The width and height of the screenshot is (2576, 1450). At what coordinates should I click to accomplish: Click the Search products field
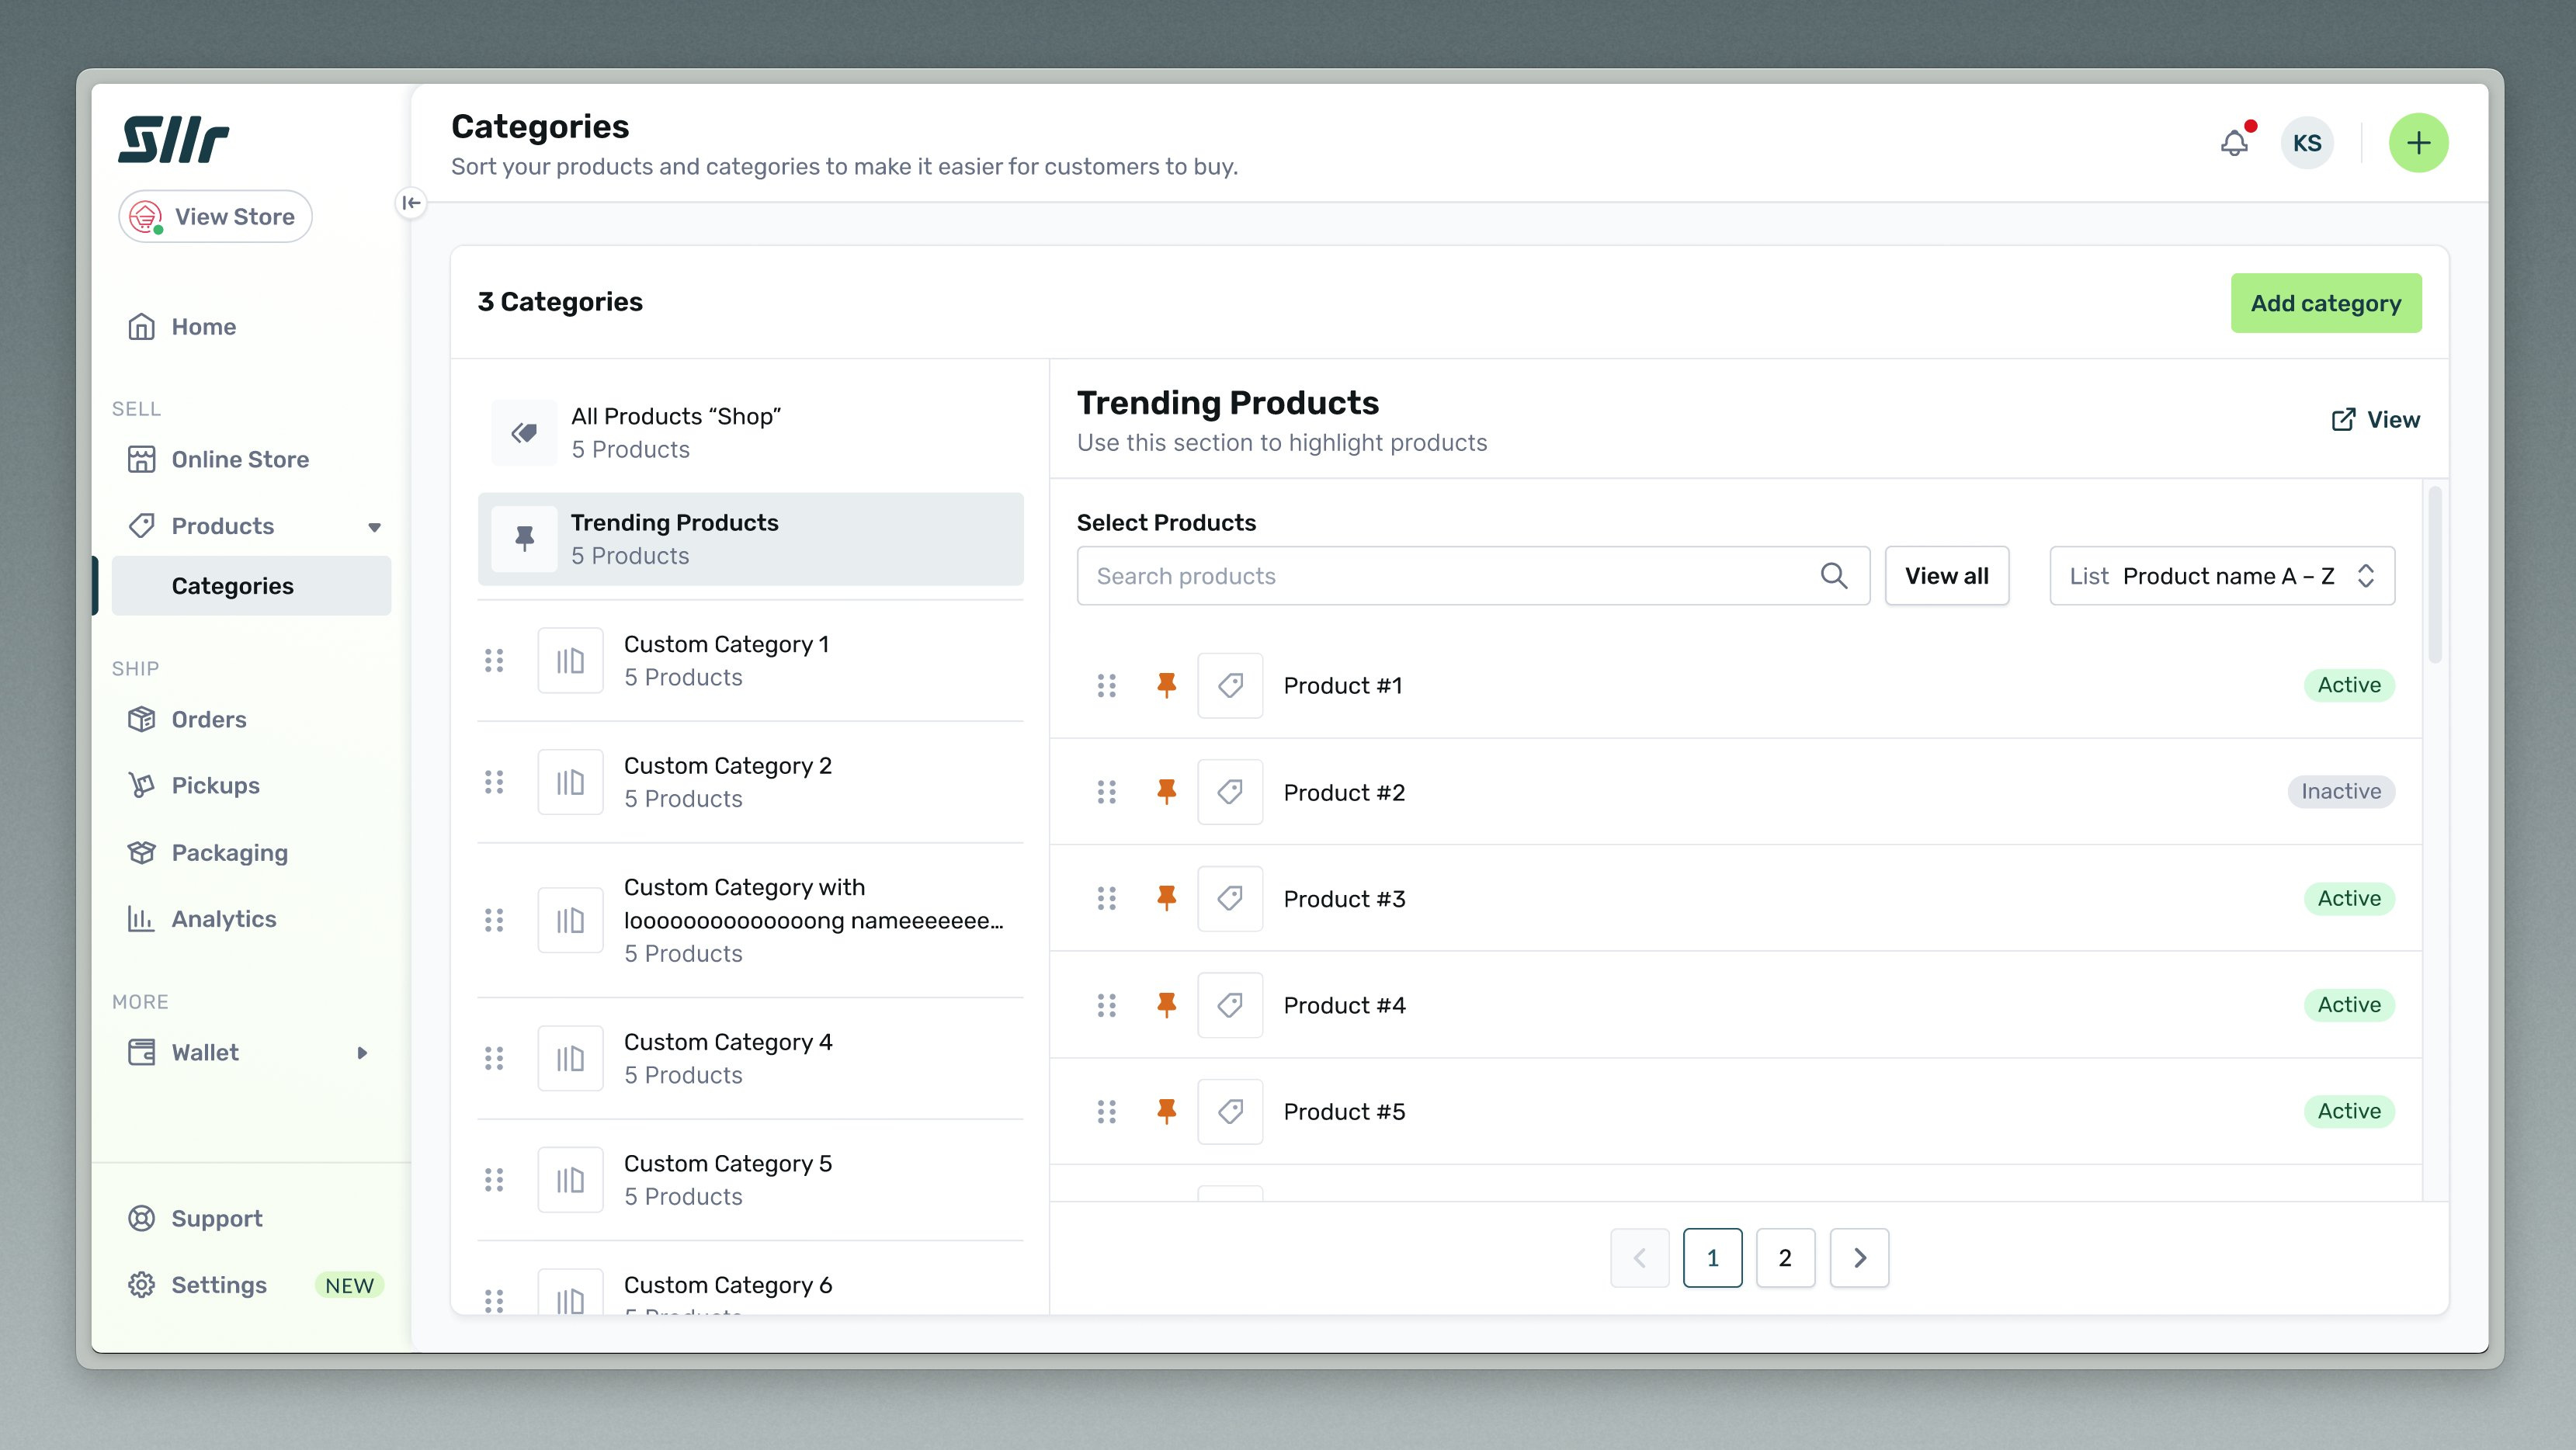(x=1473, y=576)
